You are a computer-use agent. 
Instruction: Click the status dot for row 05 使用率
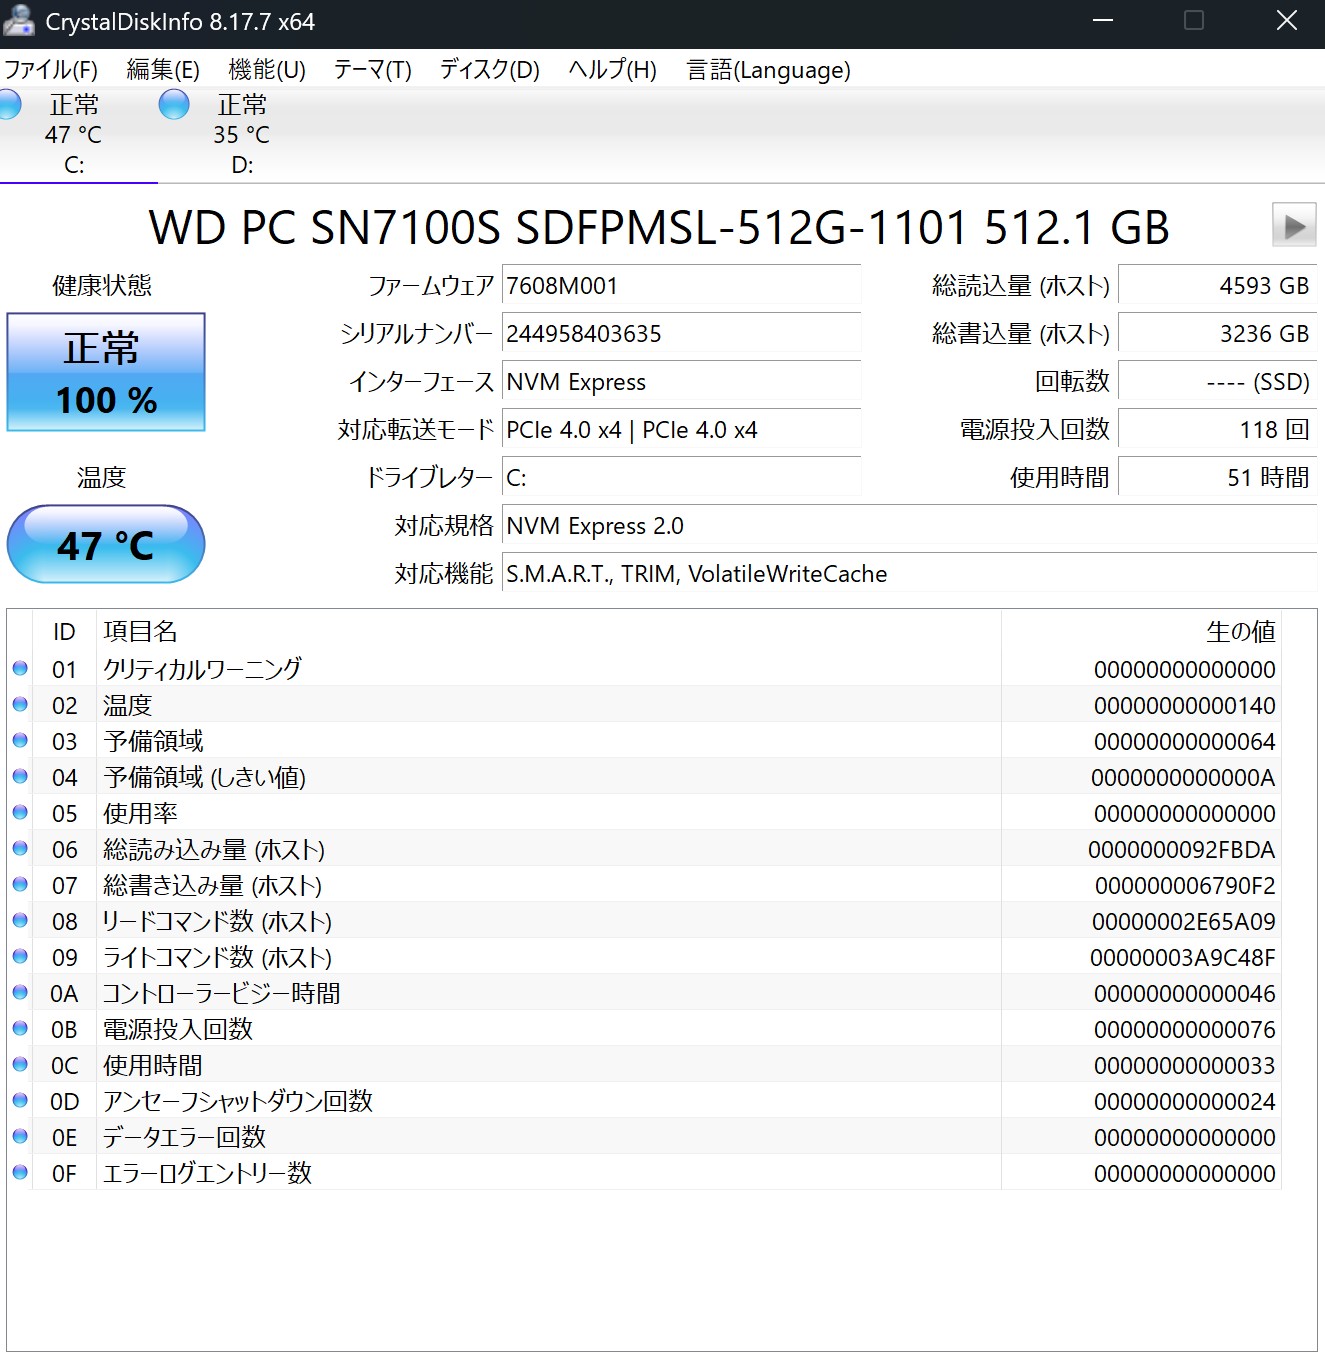pyautogui.click(x=20, y=812)
